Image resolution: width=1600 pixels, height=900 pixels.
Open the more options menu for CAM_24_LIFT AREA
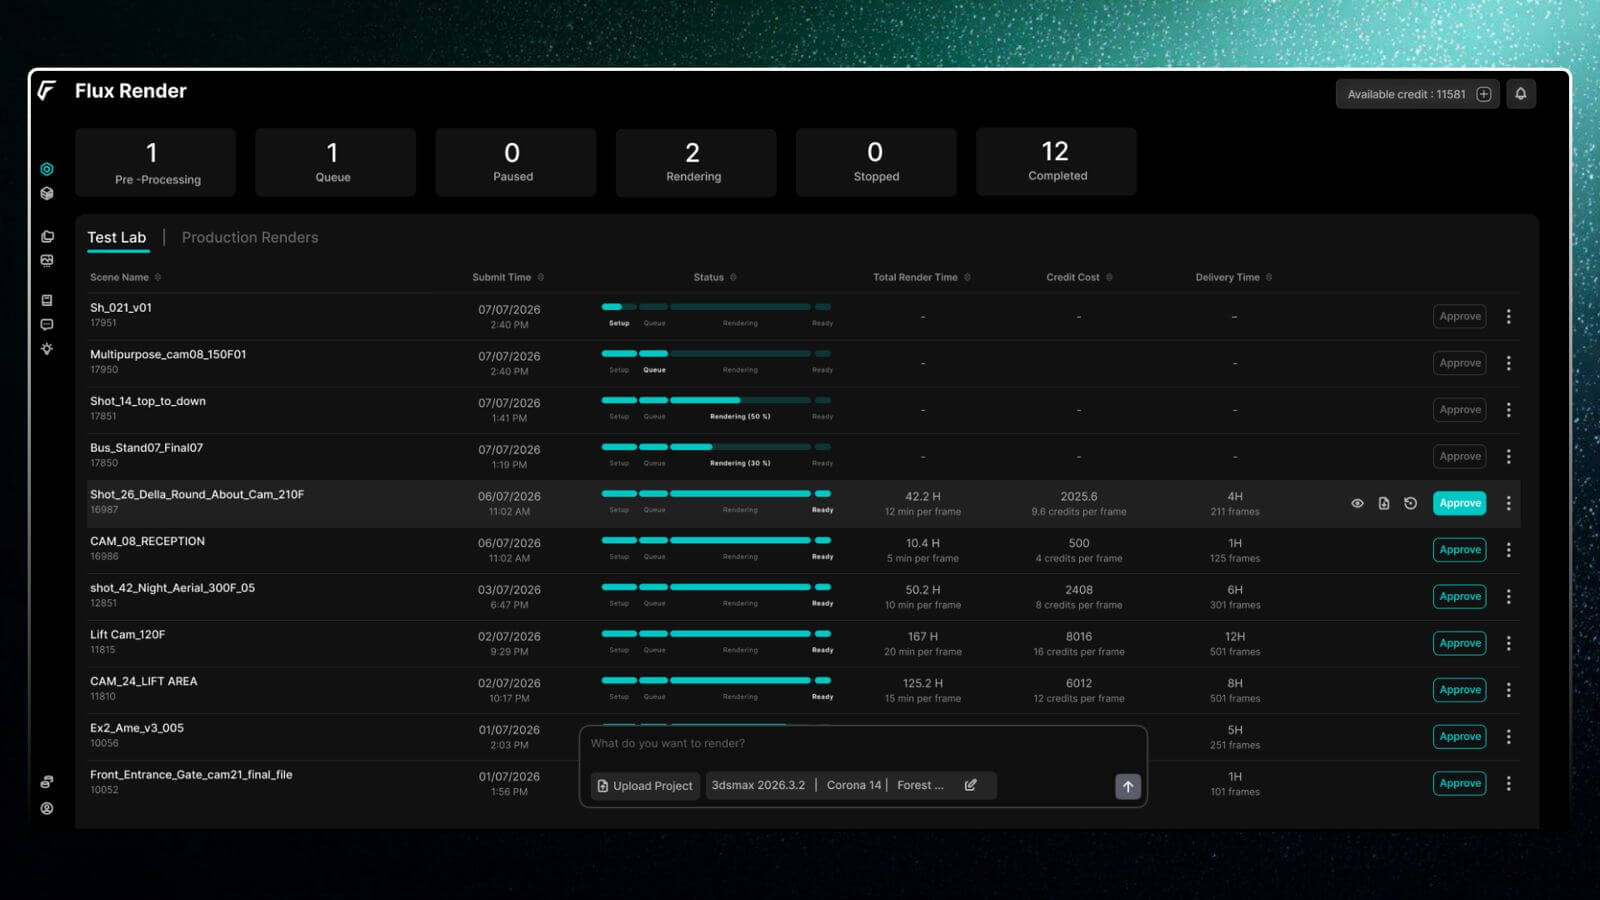(1509, 690)
